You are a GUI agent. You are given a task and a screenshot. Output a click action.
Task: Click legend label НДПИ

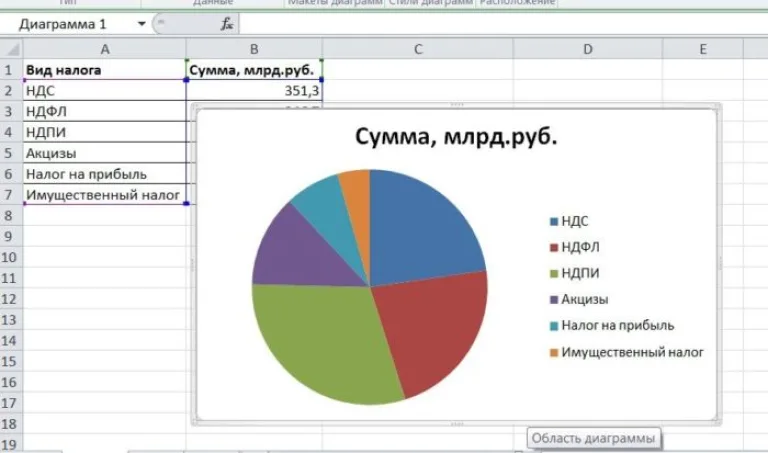pos(580,273)
